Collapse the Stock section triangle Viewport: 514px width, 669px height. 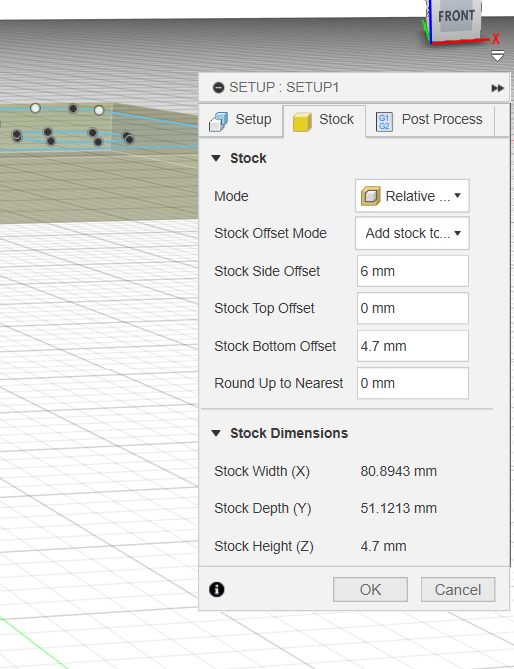[216, 158]
